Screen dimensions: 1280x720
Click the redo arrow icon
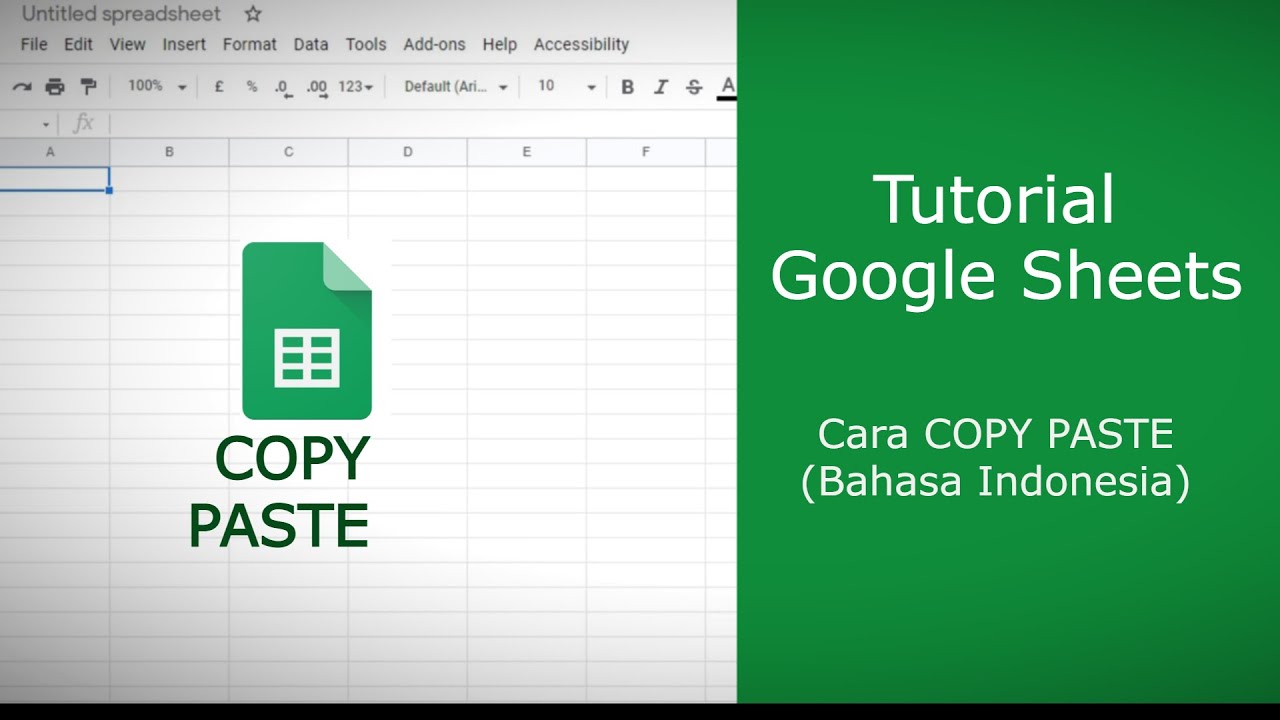(x=21, y=87)
